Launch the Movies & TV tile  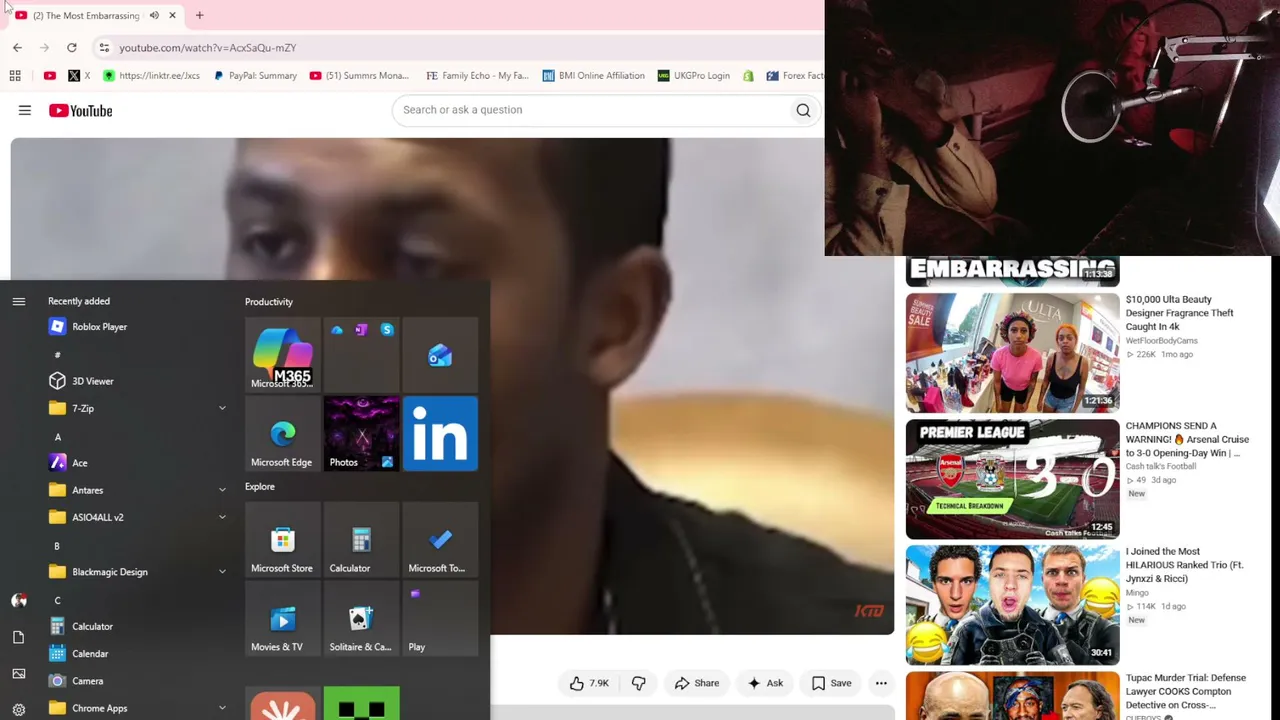282,619
